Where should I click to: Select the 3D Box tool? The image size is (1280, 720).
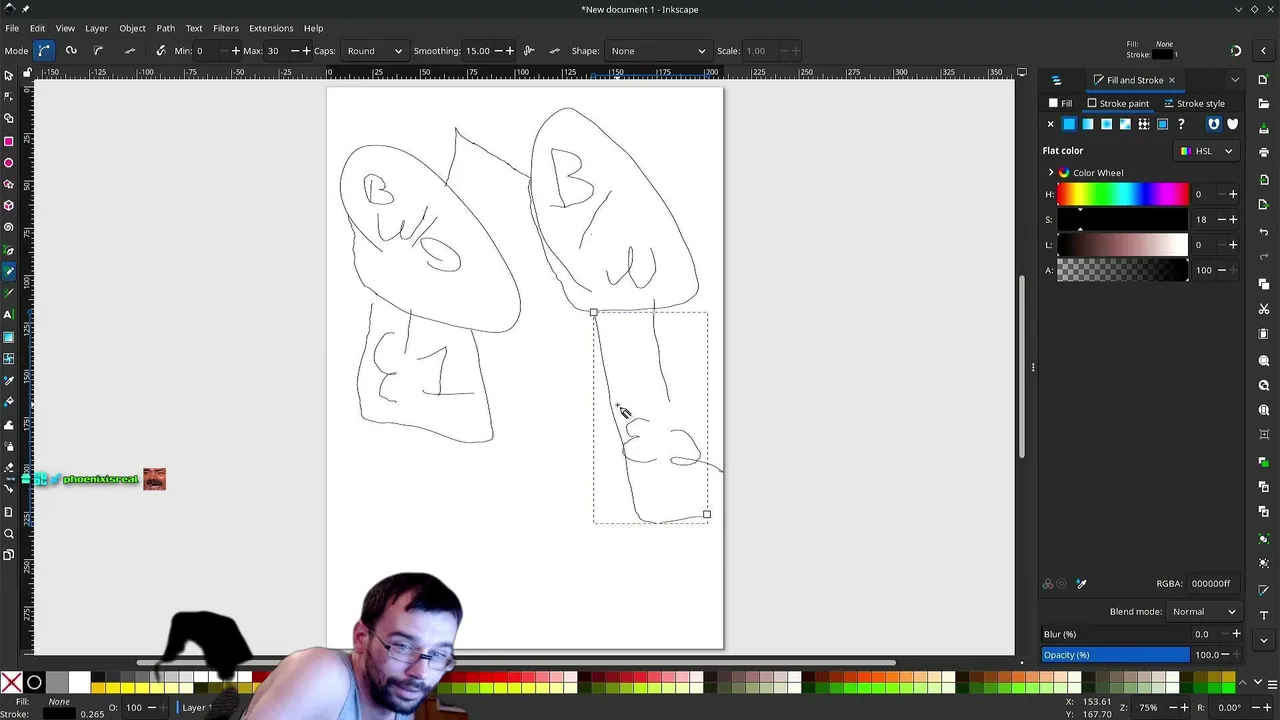(x=9, y=206)
